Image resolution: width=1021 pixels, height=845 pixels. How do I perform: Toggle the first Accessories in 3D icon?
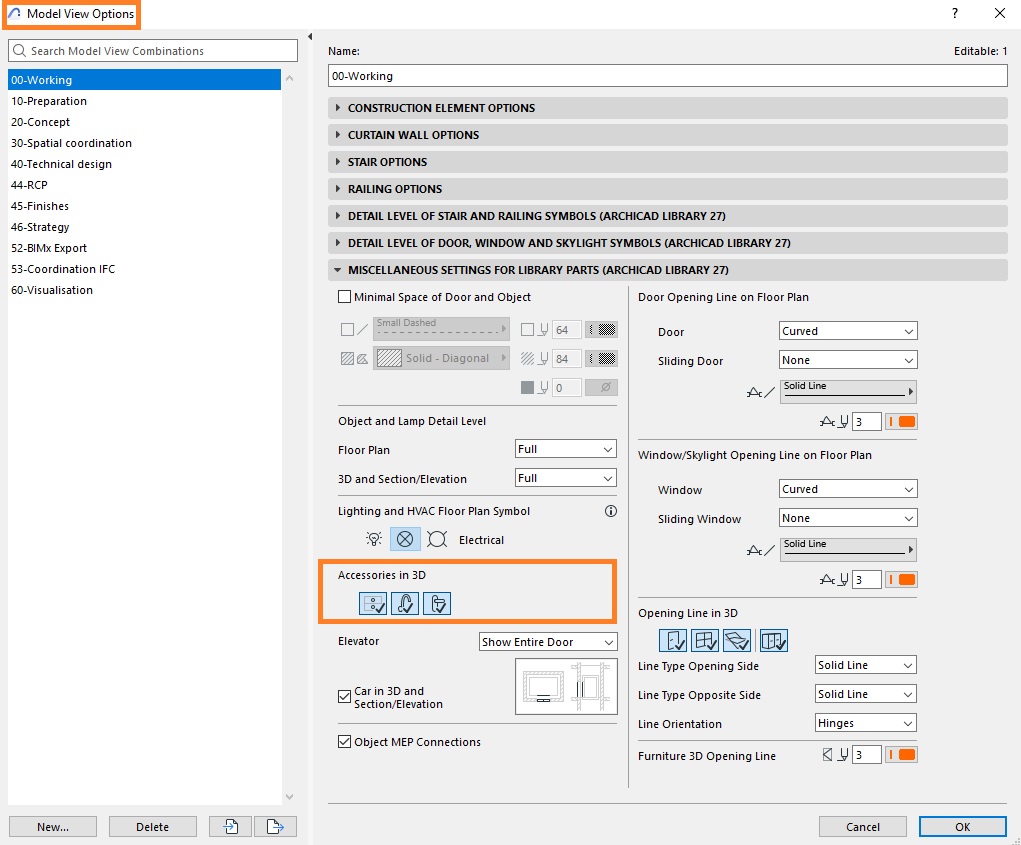tap(373, 603)
